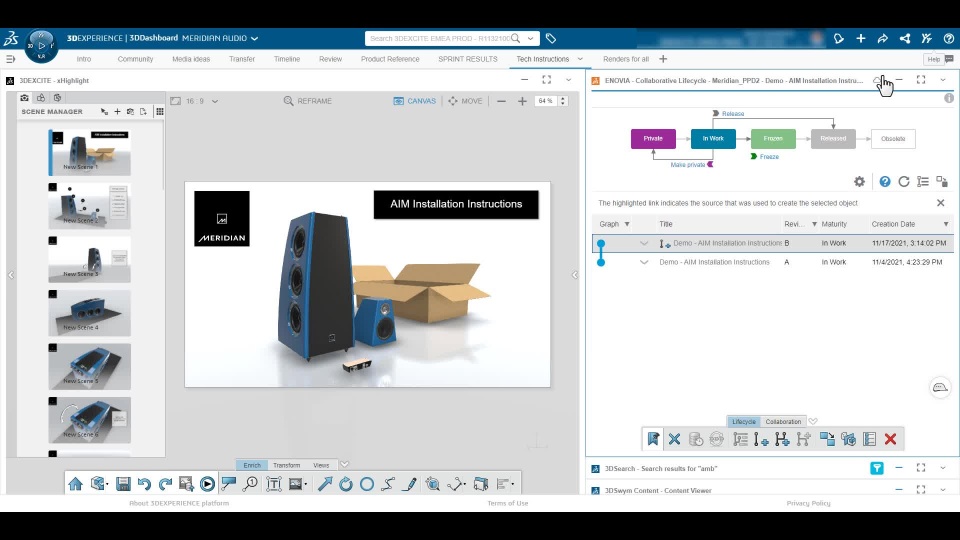Toggle MOVE mode in xHighlight
Image resolution: width=960 pixels, height=540 pixels.
465,101
